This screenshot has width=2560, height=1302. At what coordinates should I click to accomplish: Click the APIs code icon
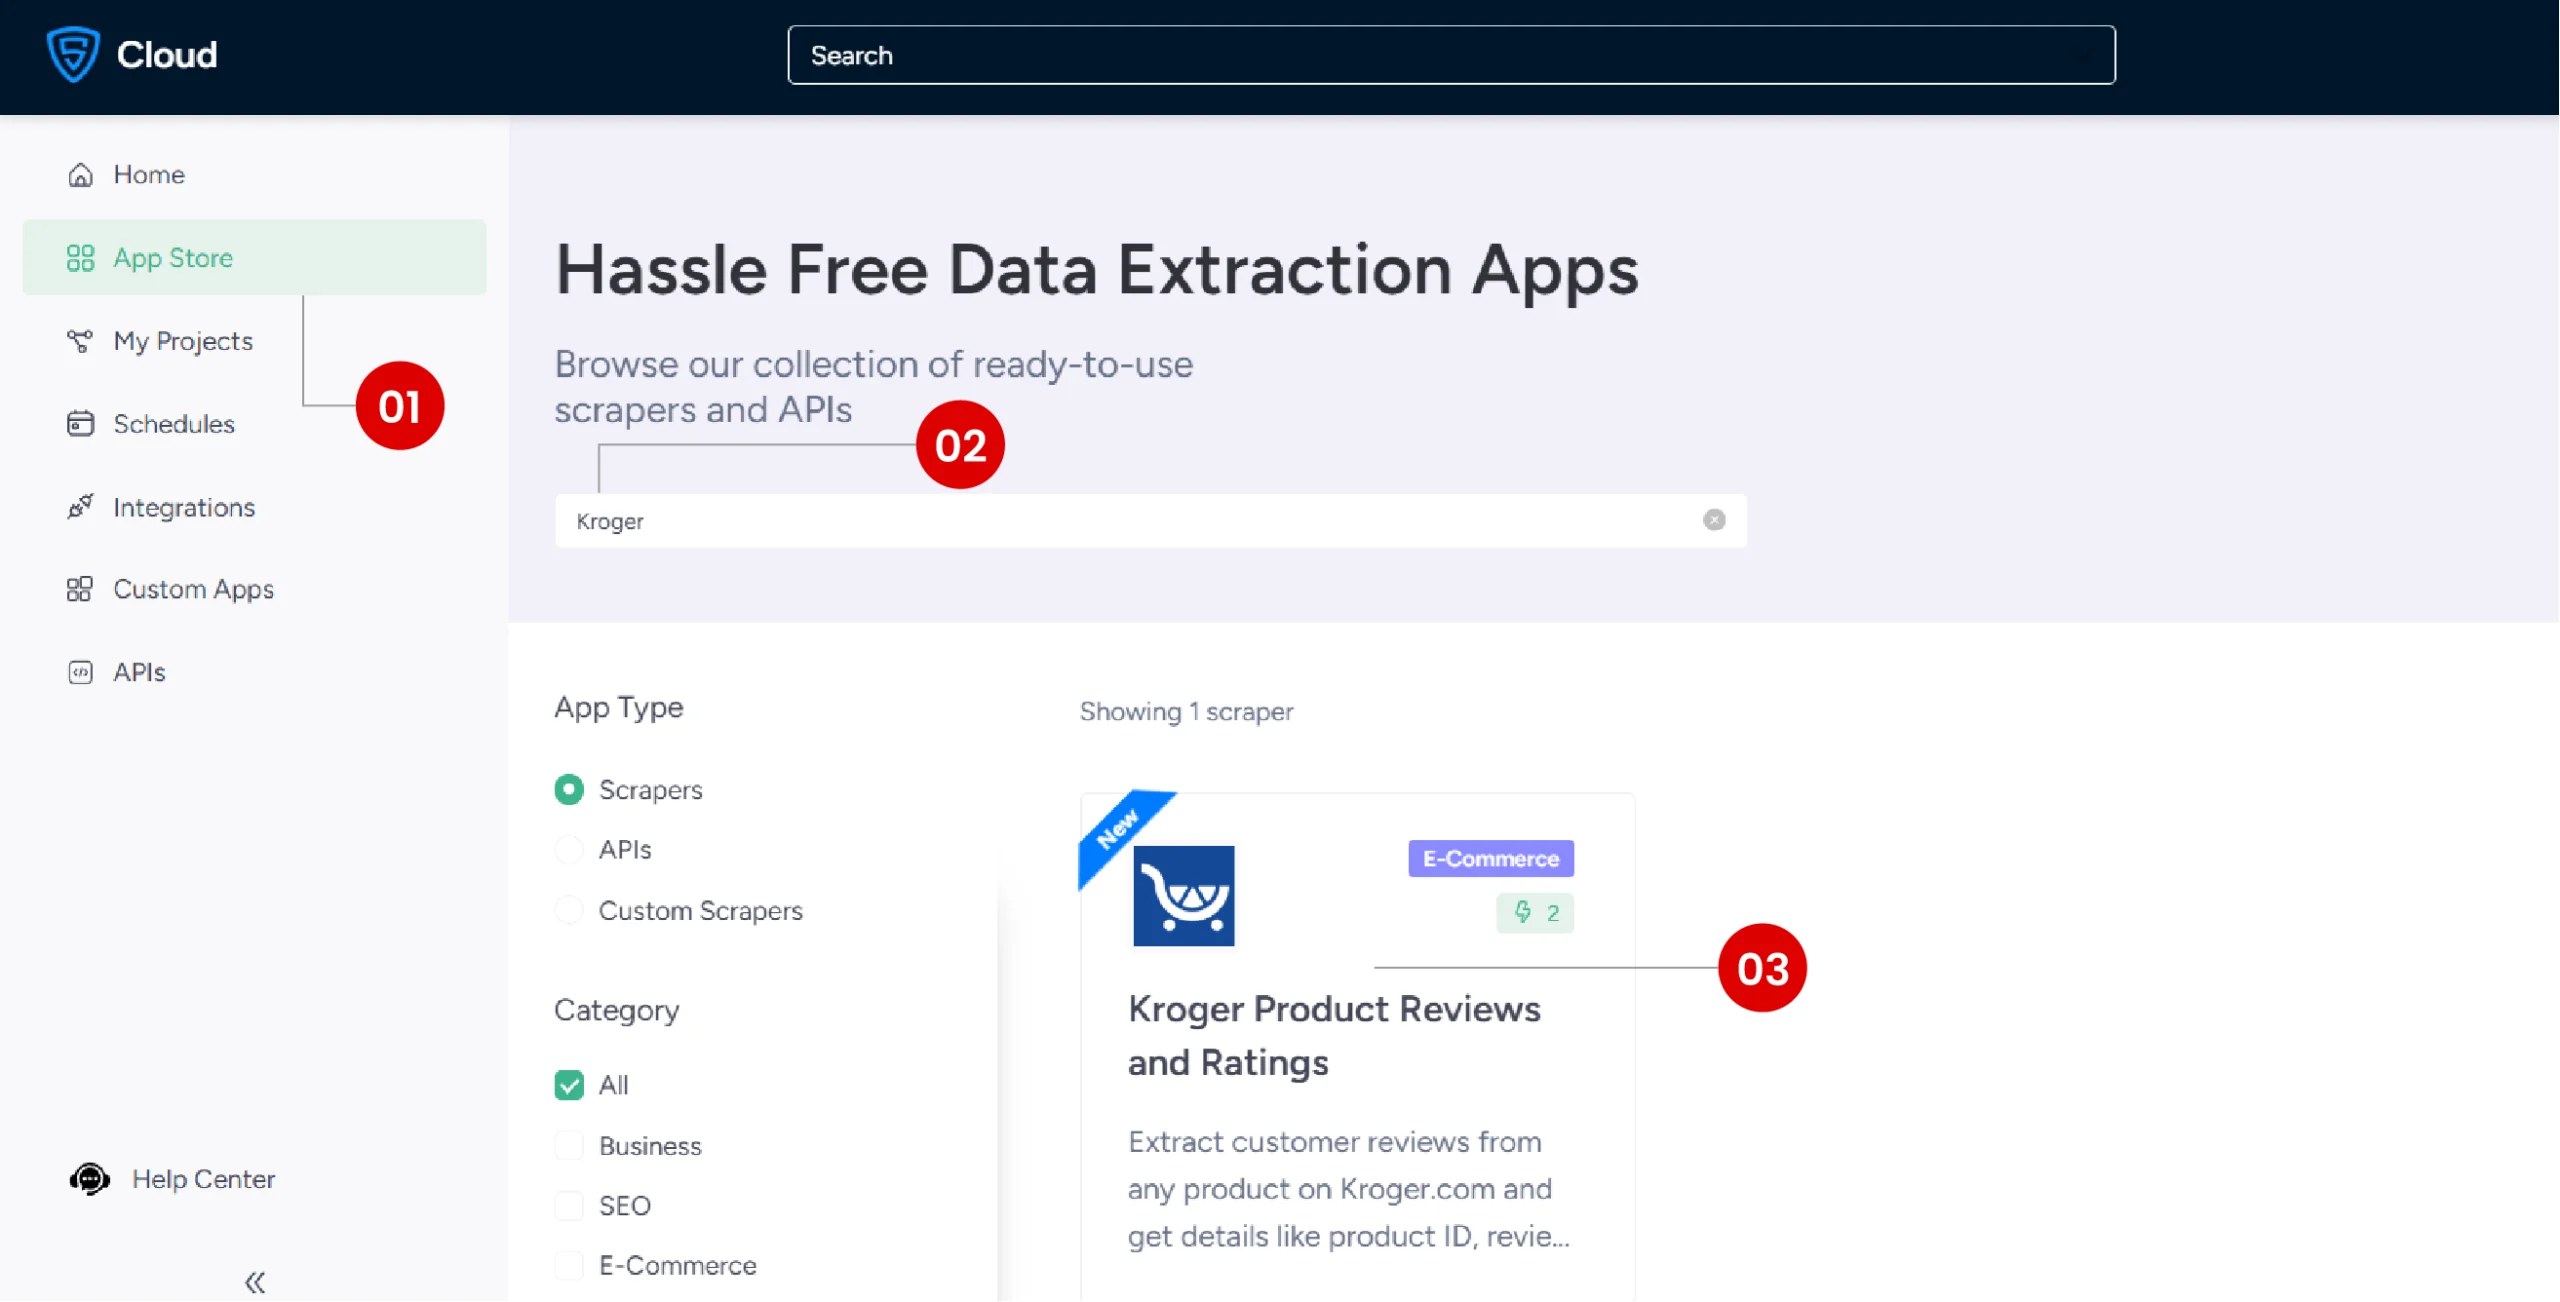(80, 672)
